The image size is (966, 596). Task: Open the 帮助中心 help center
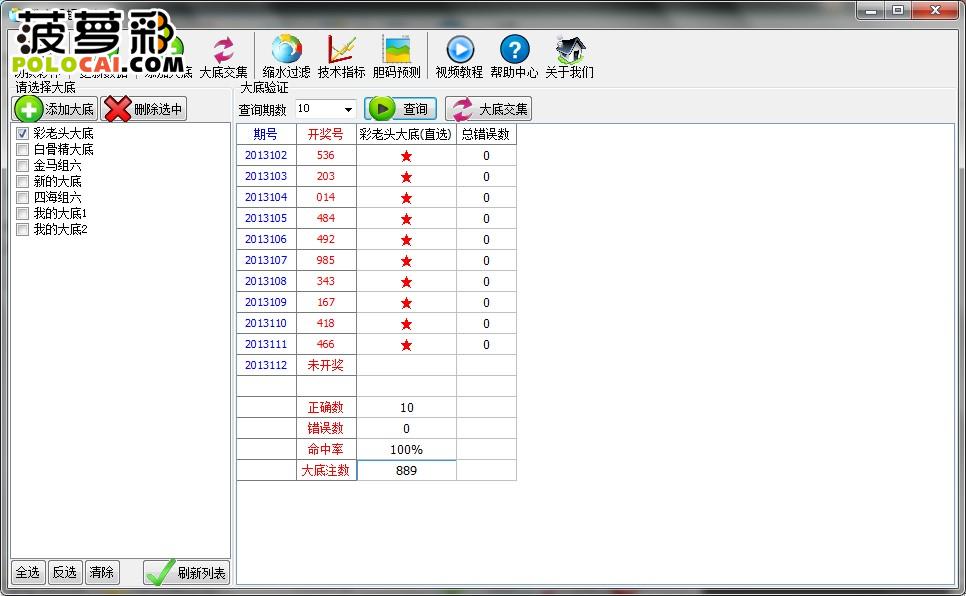point(514,55)
